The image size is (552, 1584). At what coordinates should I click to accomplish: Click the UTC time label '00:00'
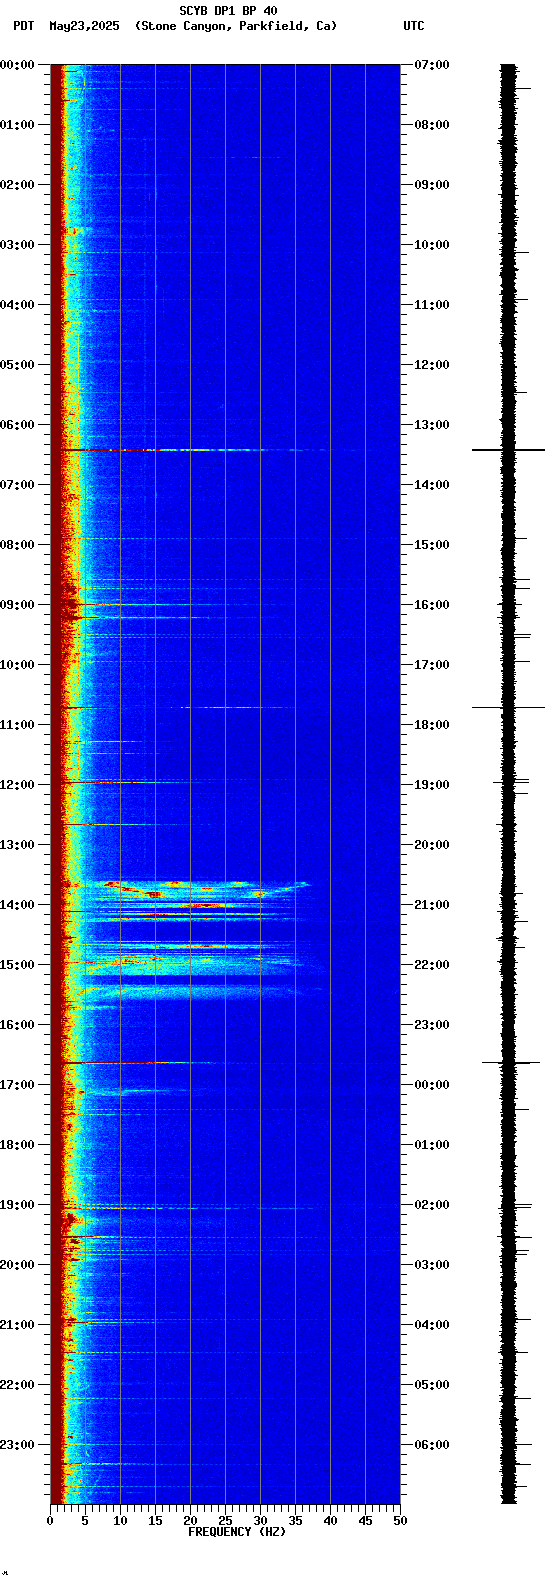432,1085
